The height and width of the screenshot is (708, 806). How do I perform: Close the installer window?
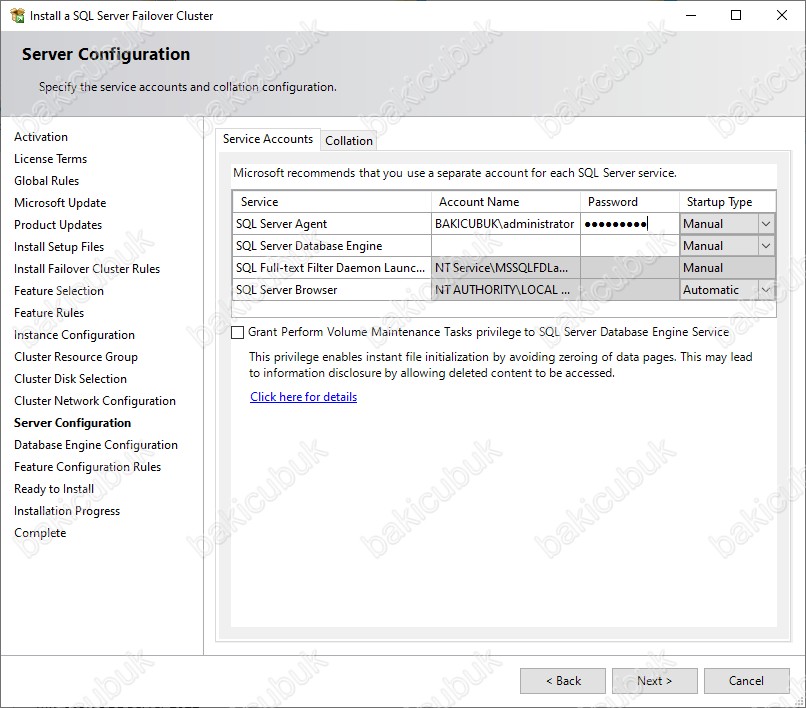pyautogui.click(x=782, y=15)
